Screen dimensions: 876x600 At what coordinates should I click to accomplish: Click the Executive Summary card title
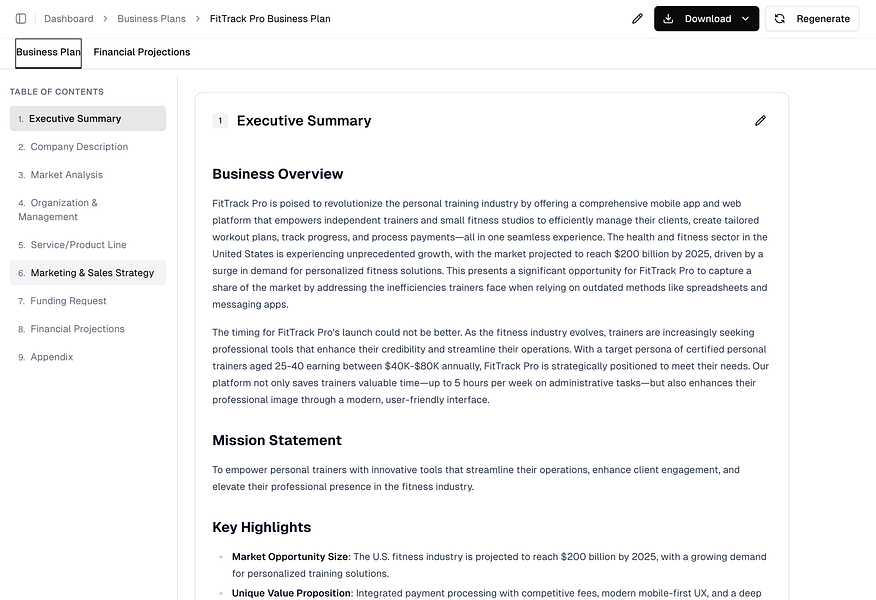[304, 121]
